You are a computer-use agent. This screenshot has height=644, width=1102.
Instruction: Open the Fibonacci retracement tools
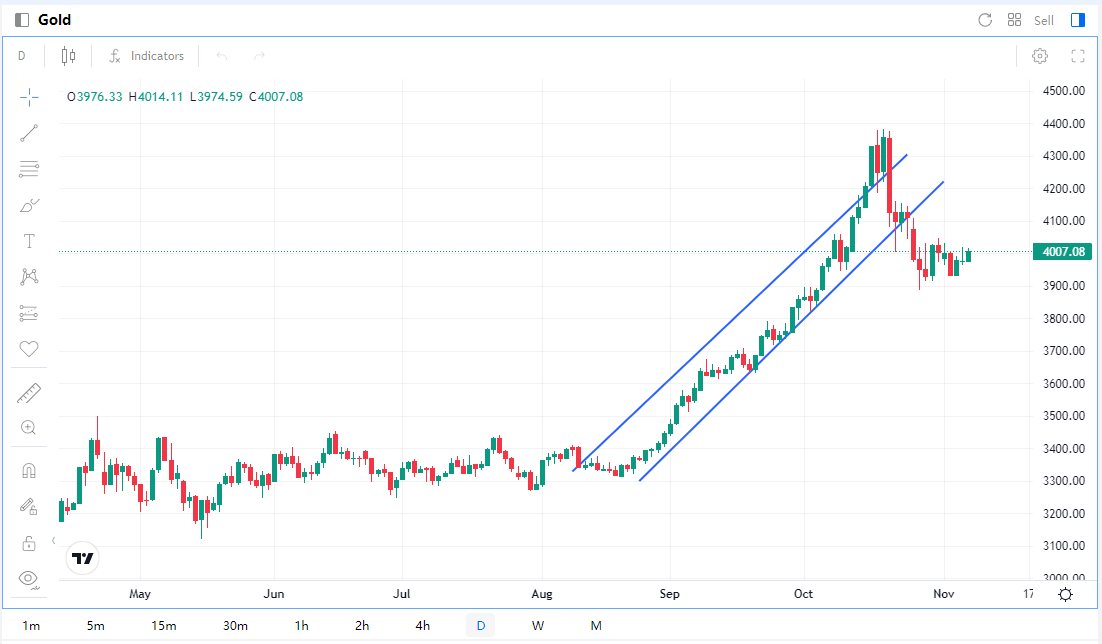pyautogui.click(x=29, y=169)
